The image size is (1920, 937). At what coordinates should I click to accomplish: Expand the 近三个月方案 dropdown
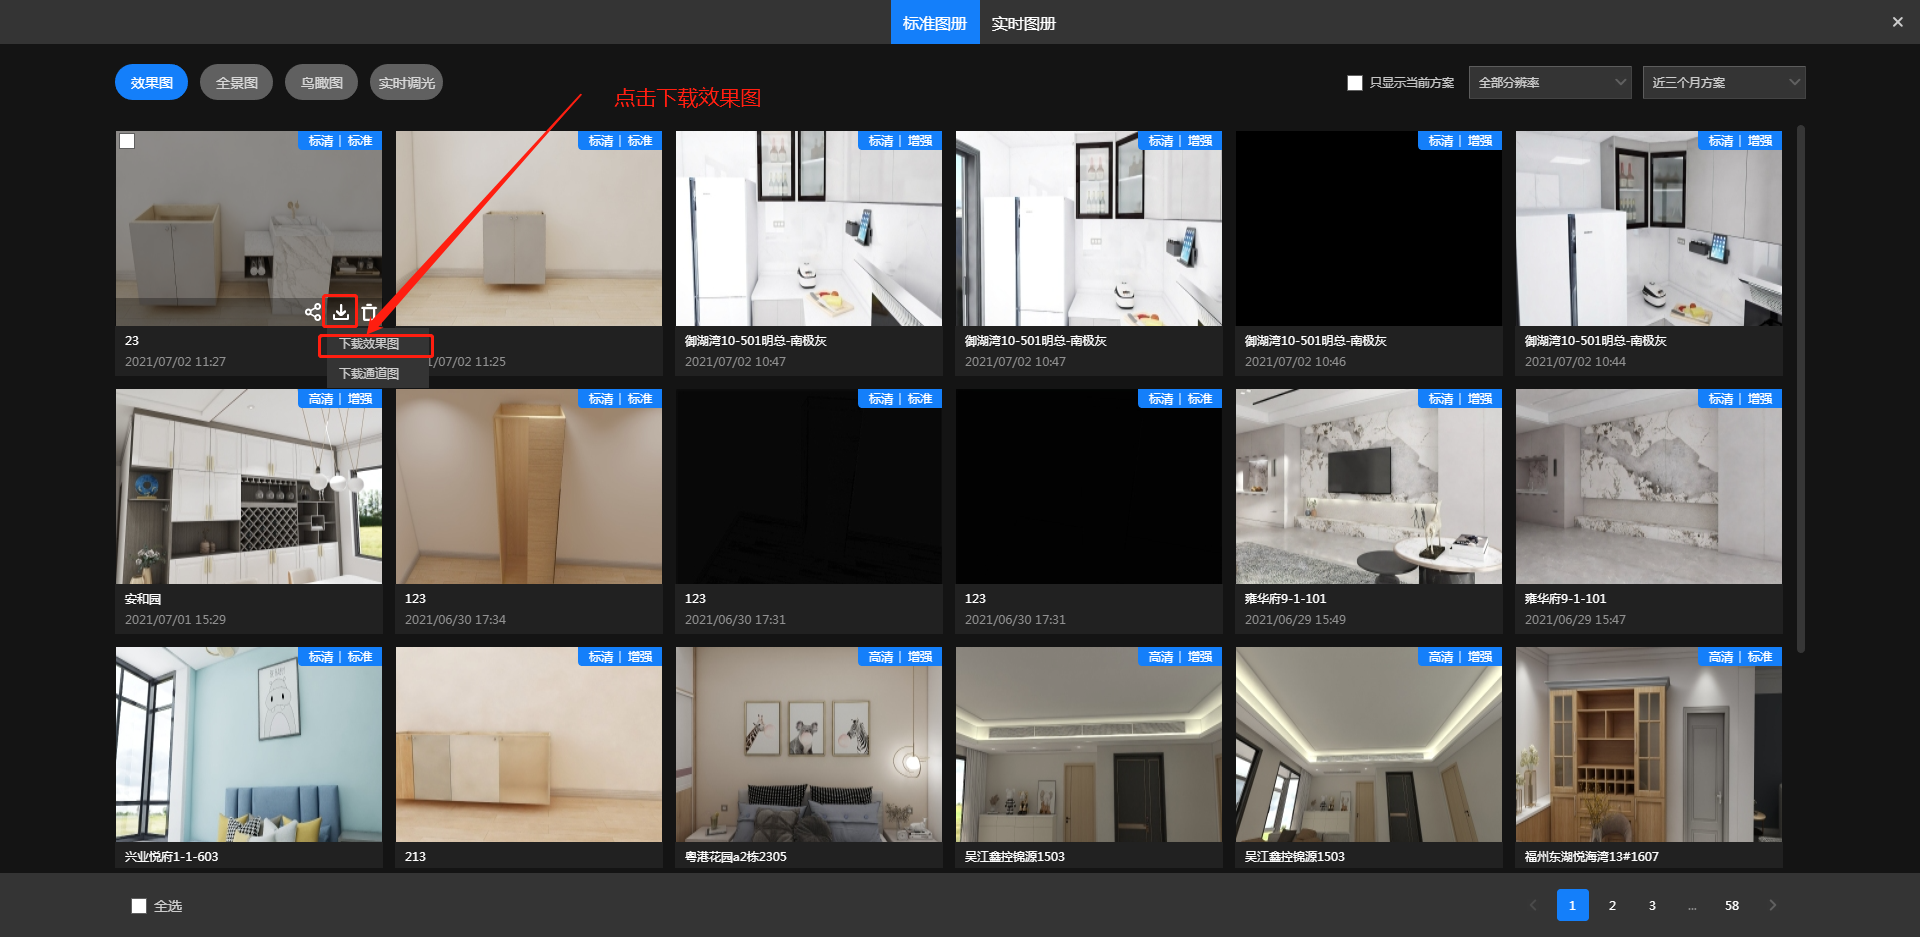tap(1723, 83)
